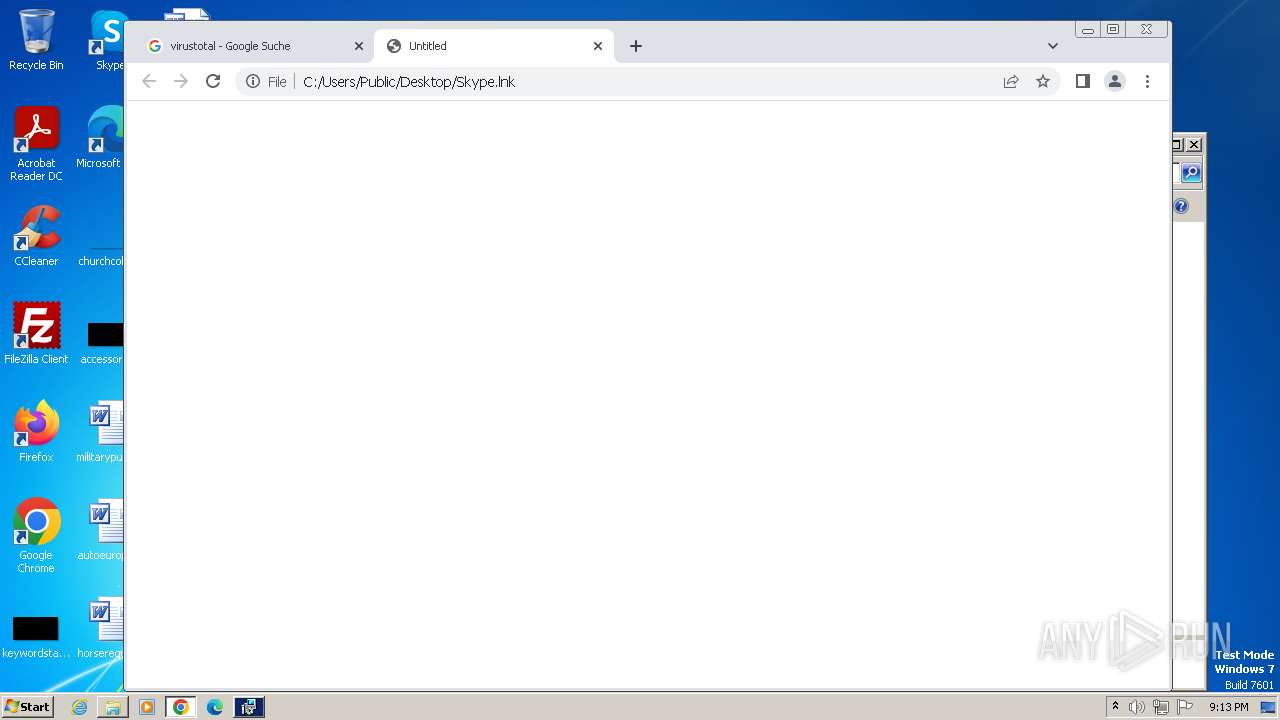Open Windows Media Player from taskbar
This screenshot has height=720, width=1280.
coord(147,707)
